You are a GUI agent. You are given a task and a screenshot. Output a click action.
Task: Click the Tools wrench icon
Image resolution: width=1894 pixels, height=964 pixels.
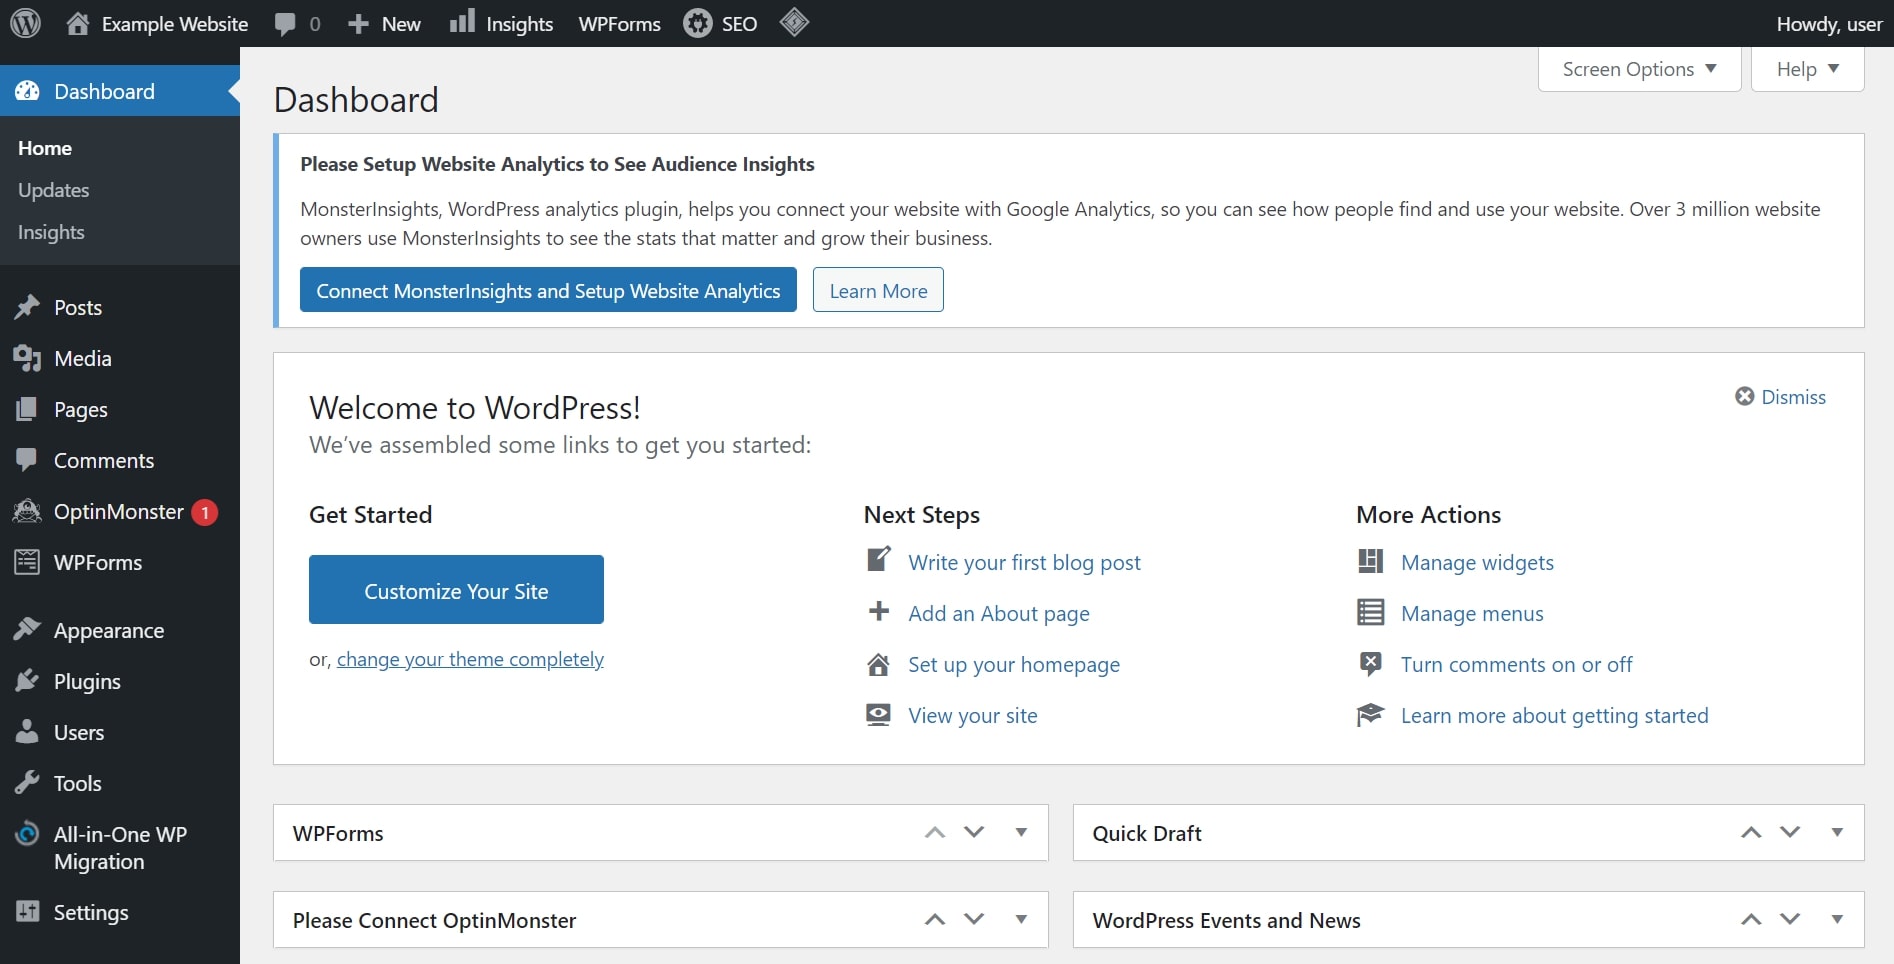click(x=27, y=783)
